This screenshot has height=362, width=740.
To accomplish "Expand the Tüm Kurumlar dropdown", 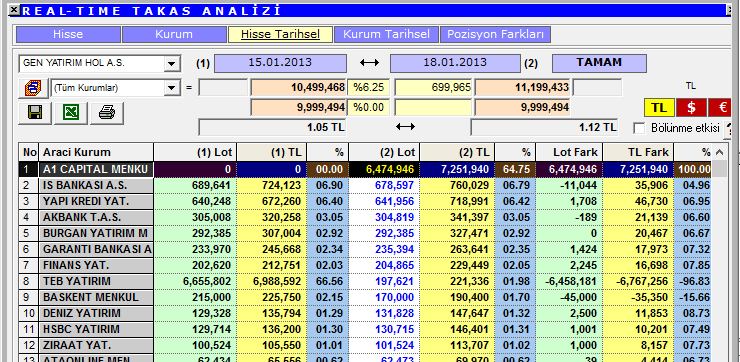I will pyautogui.click(x=172, y=88).
